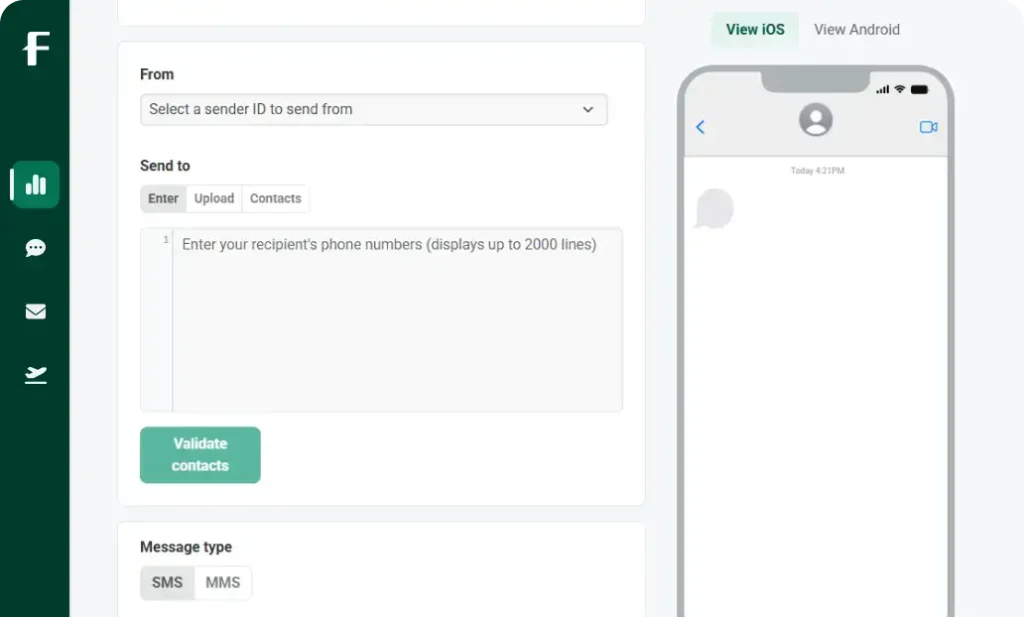This screenshot has width=1024, height=617.
Task: Click the F logo in sidebar
Action: [36, 48]
